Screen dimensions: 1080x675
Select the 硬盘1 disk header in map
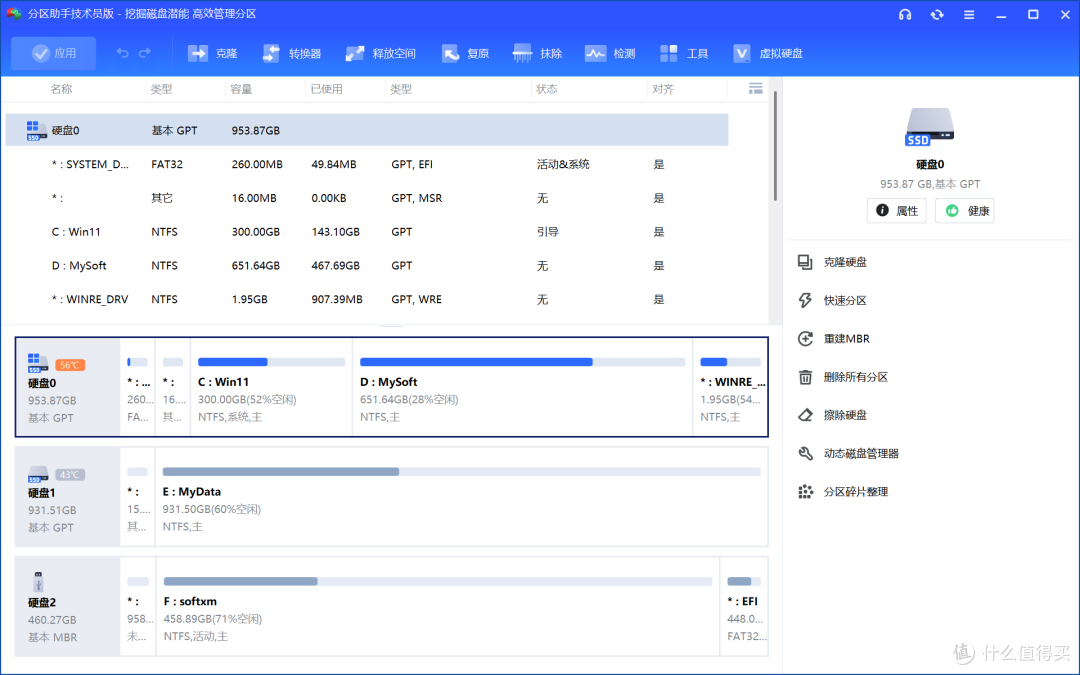(68, 497)
